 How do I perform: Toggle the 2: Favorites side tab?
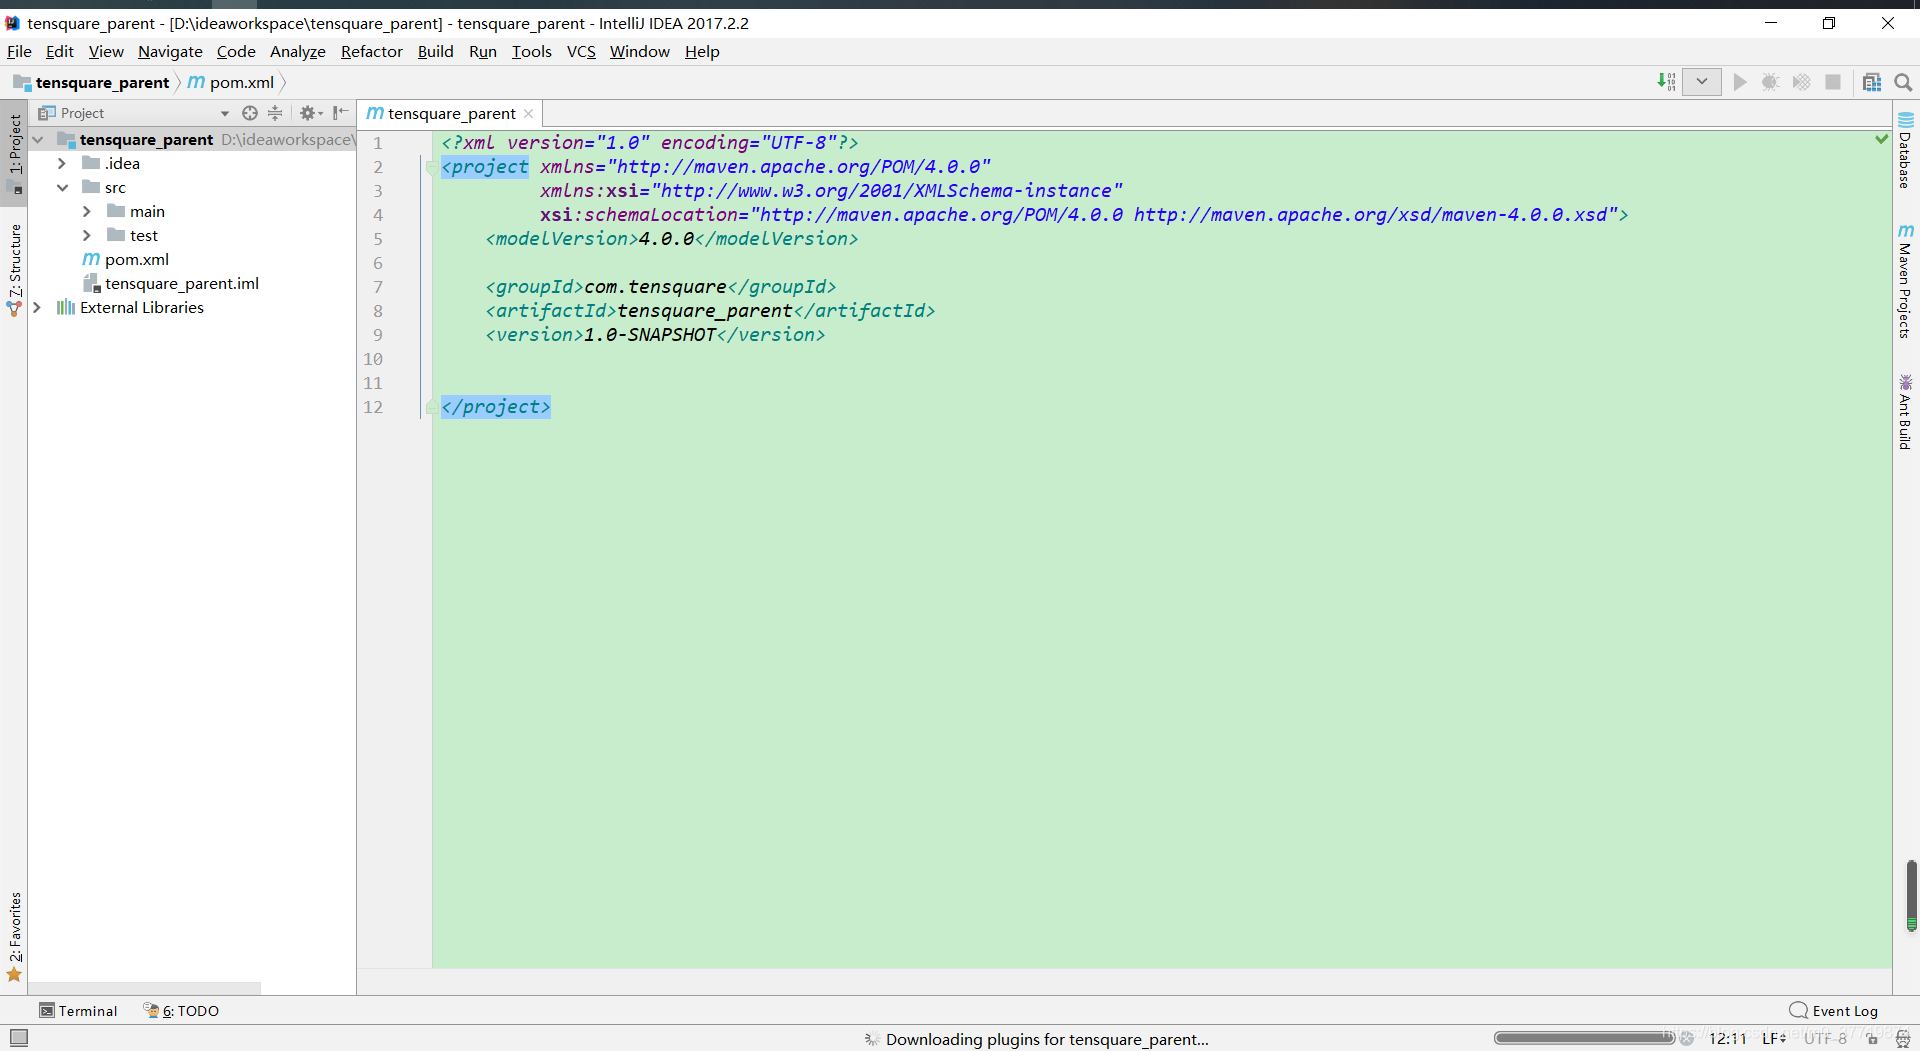(14, 937)
